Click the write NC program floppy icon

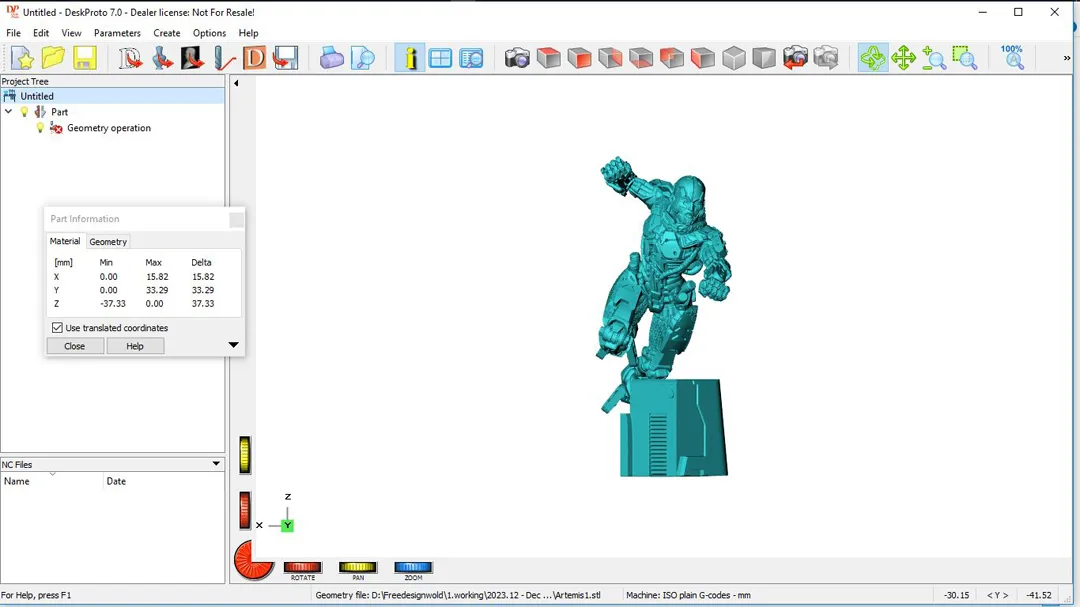285,59
